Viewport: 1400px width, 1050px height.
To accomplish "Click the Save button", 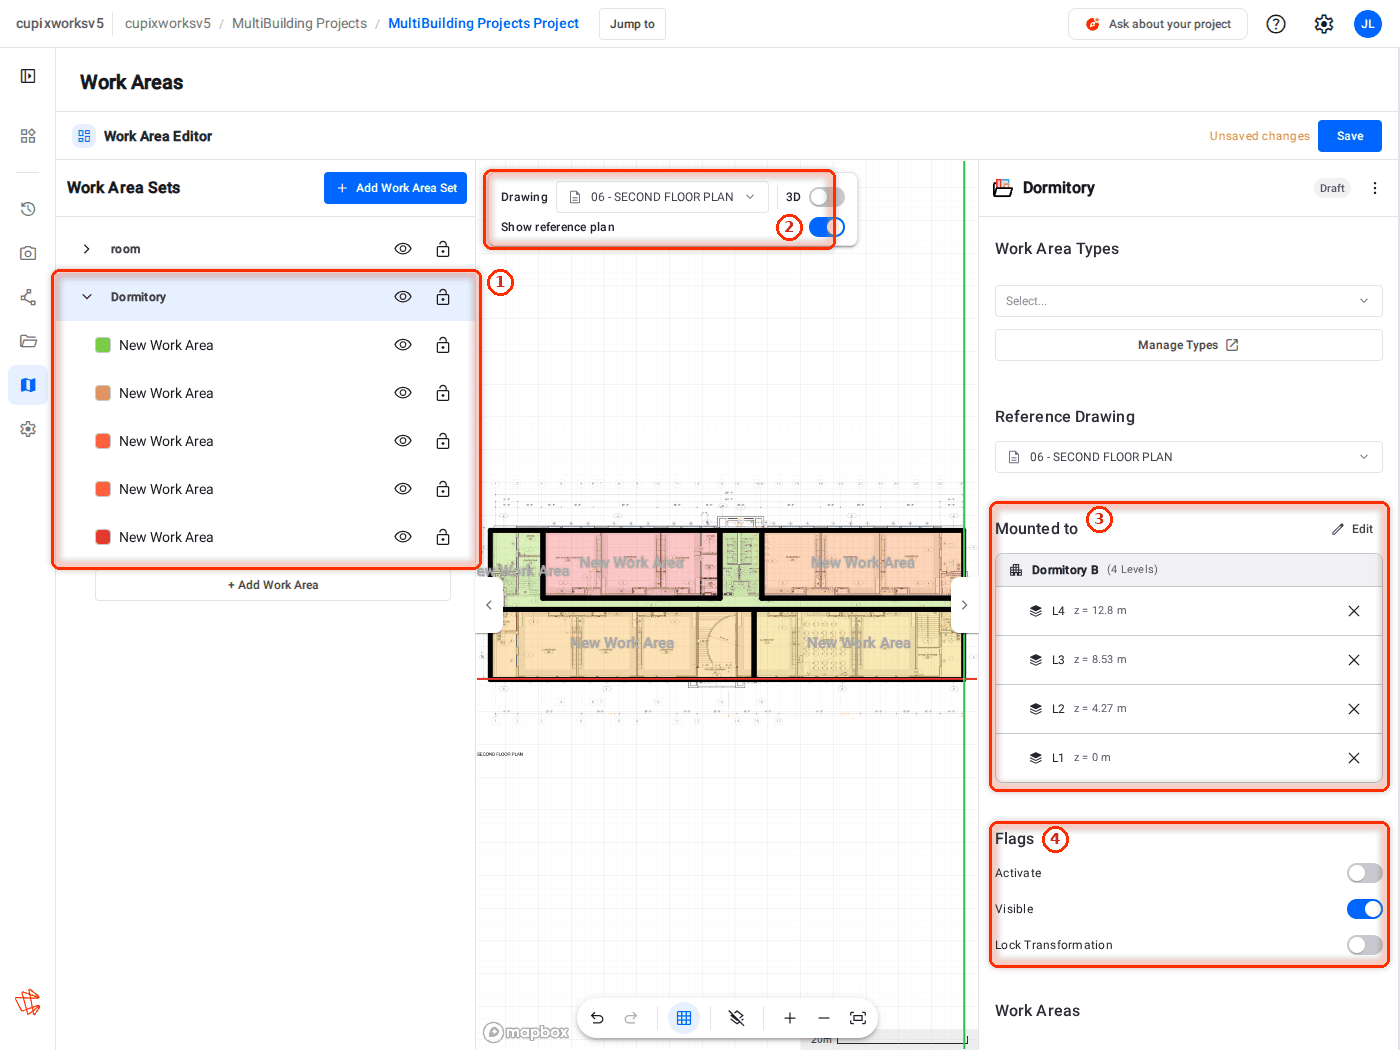I will (x=1350, y=136).
